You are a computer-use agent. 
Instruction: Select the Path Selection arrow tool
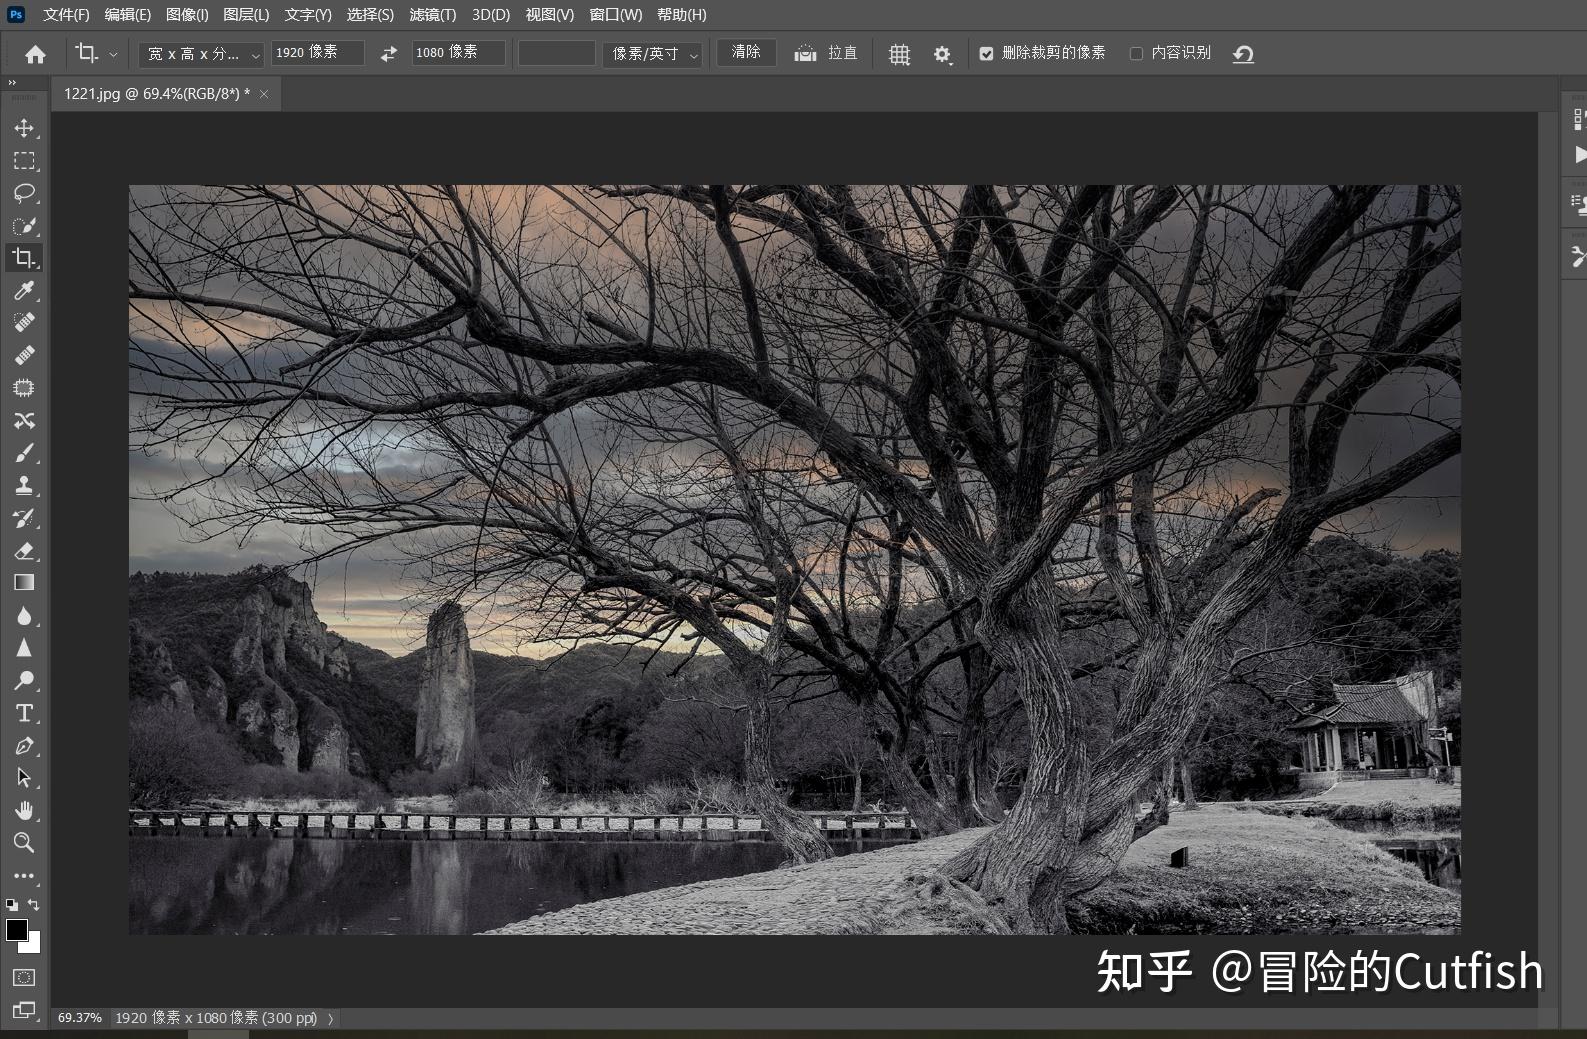24,778
